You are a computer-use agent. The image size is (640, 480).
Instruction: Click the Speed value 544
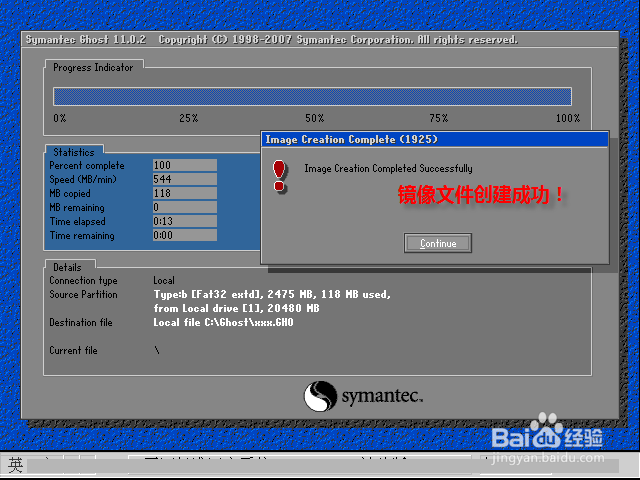coord(184,179)
